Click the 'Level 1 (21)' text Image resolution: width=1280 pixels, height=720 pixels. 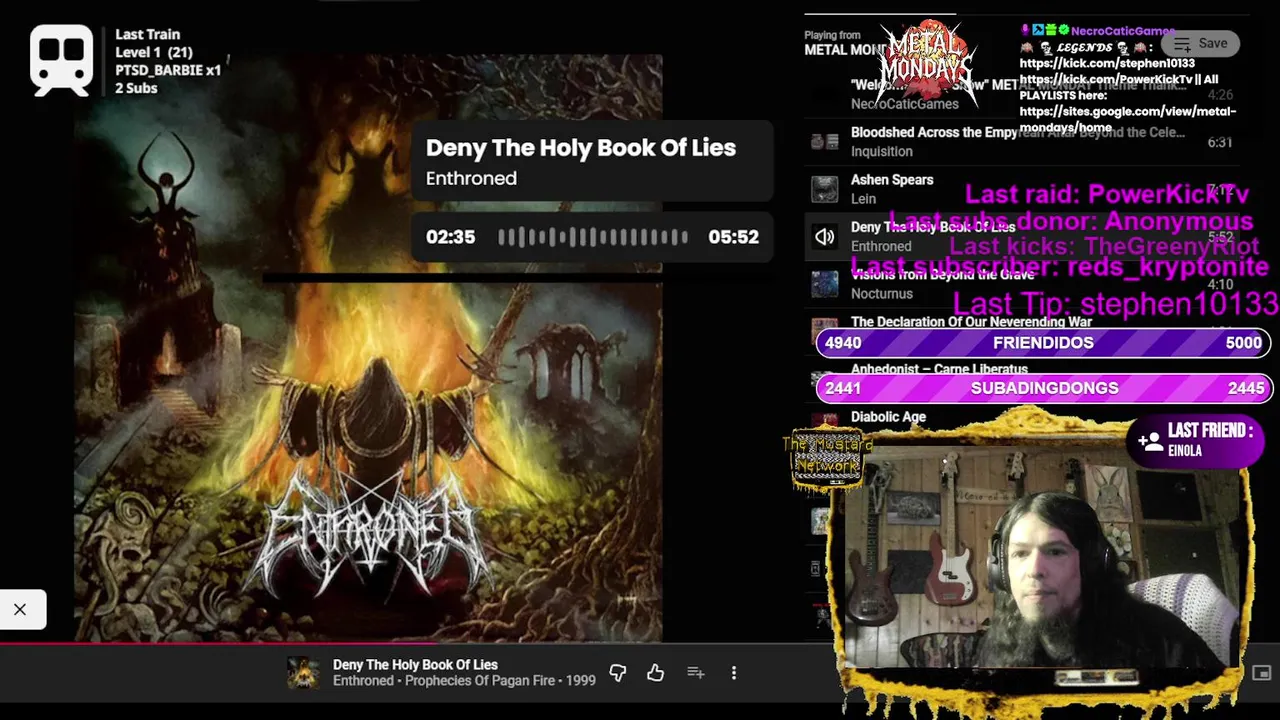point(154,52)
